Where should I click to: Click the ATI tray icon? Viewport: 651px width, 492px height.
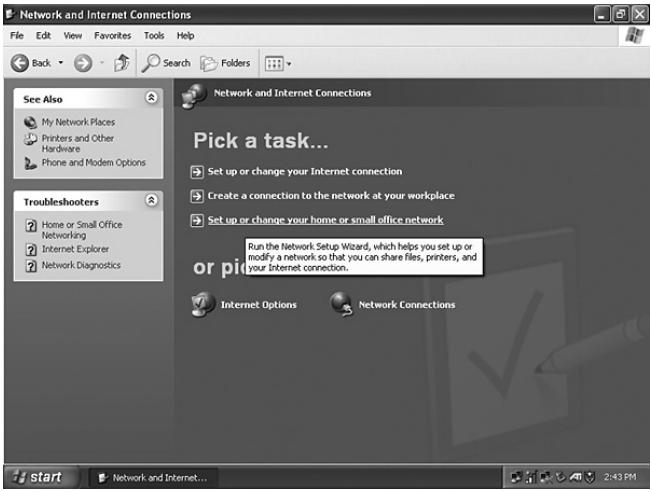(x=575, y=477)
